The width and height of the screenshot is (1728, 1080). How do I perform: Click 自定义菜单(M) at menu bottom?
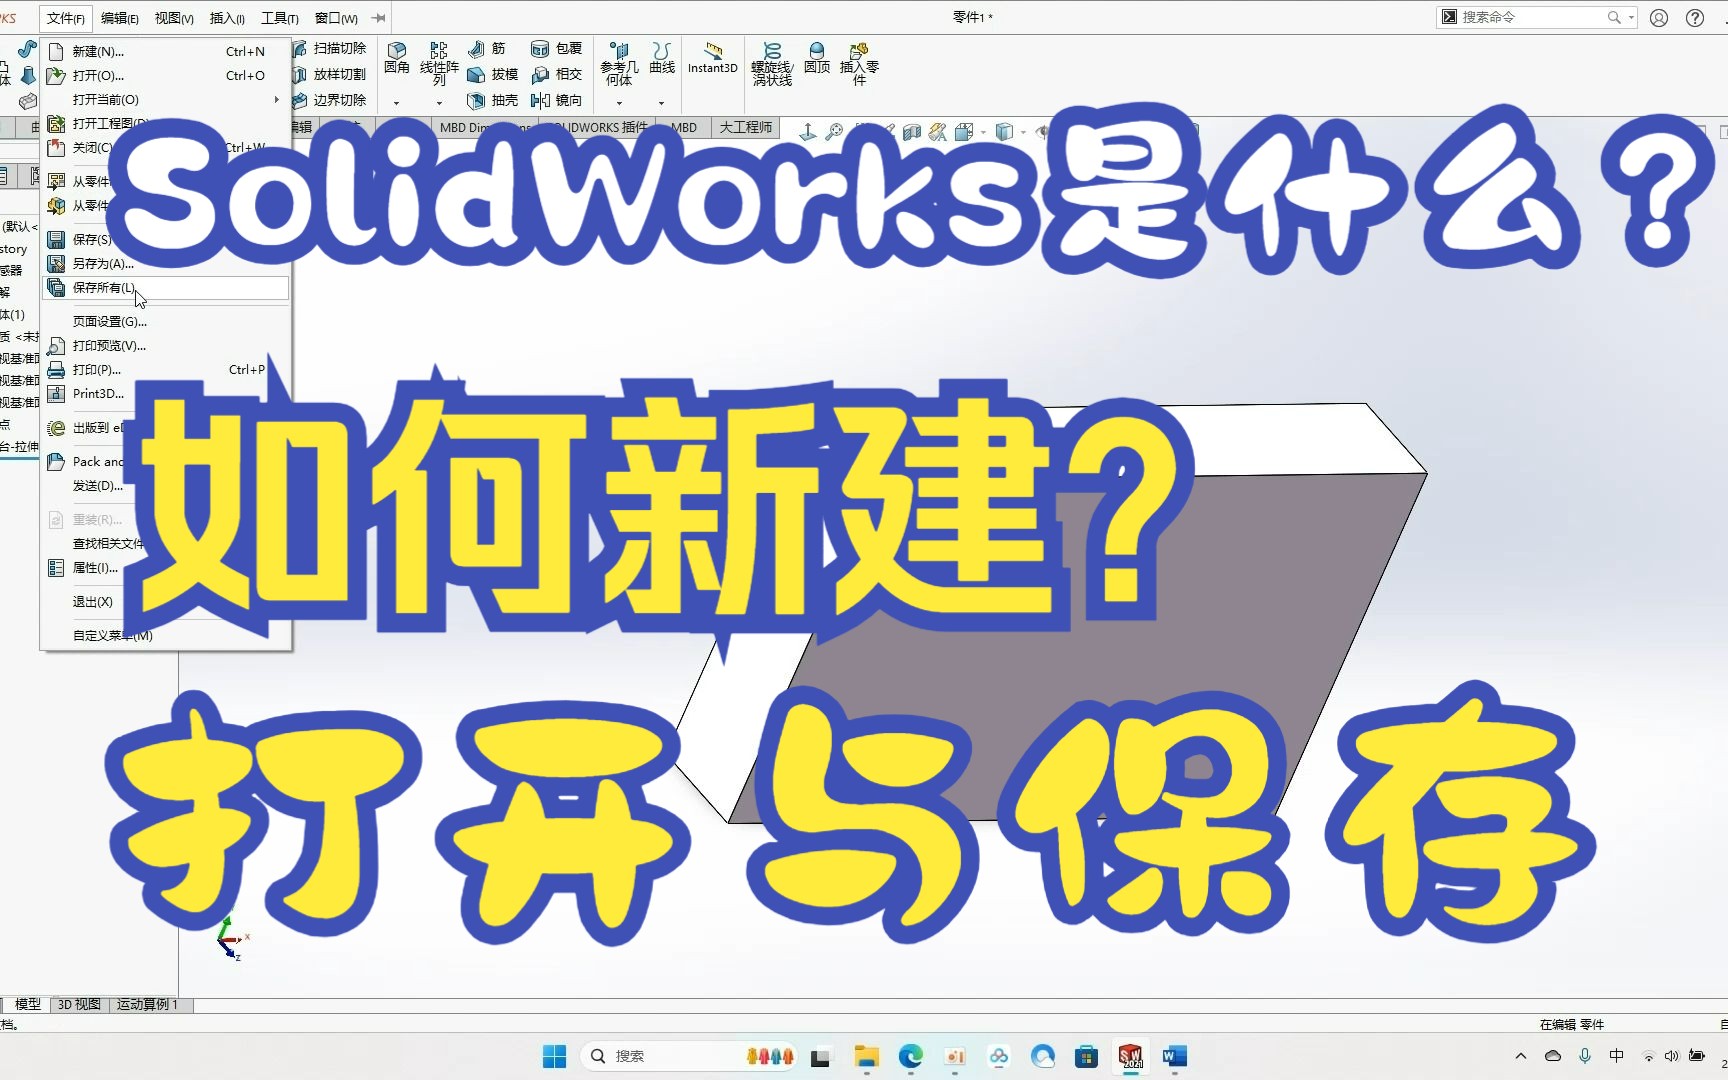[x=113, y=635]
